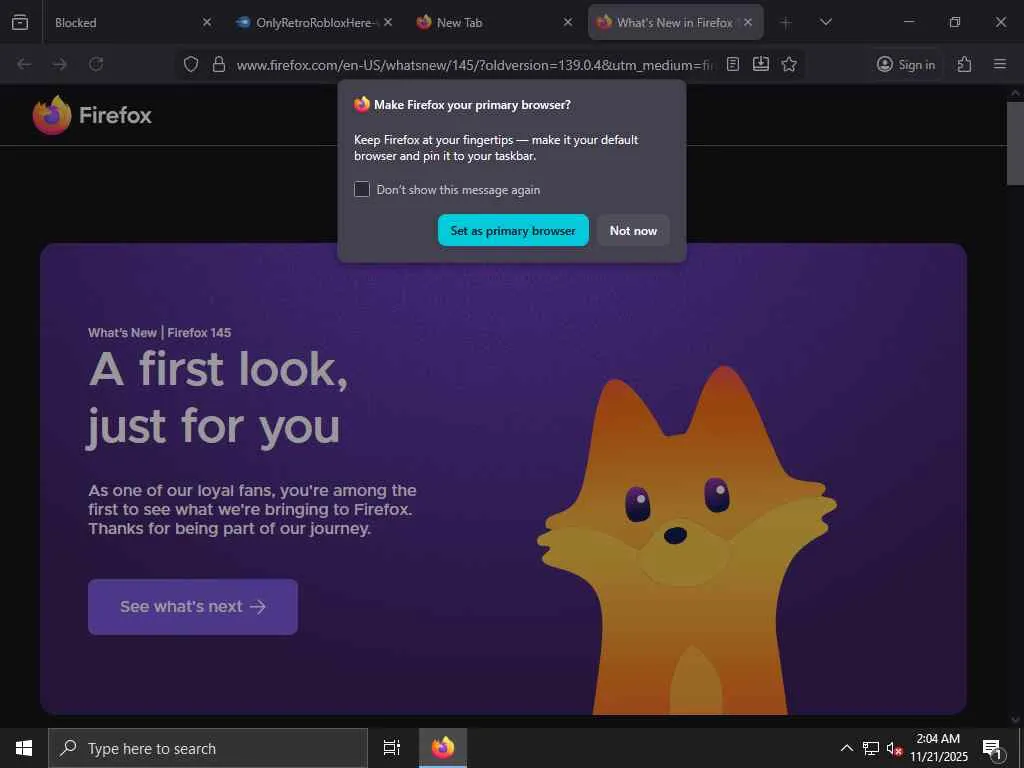Go forward with the forward arrow
Viewport: 1024px width, 768px height.
pyautogui.click(x=59, y=64)
